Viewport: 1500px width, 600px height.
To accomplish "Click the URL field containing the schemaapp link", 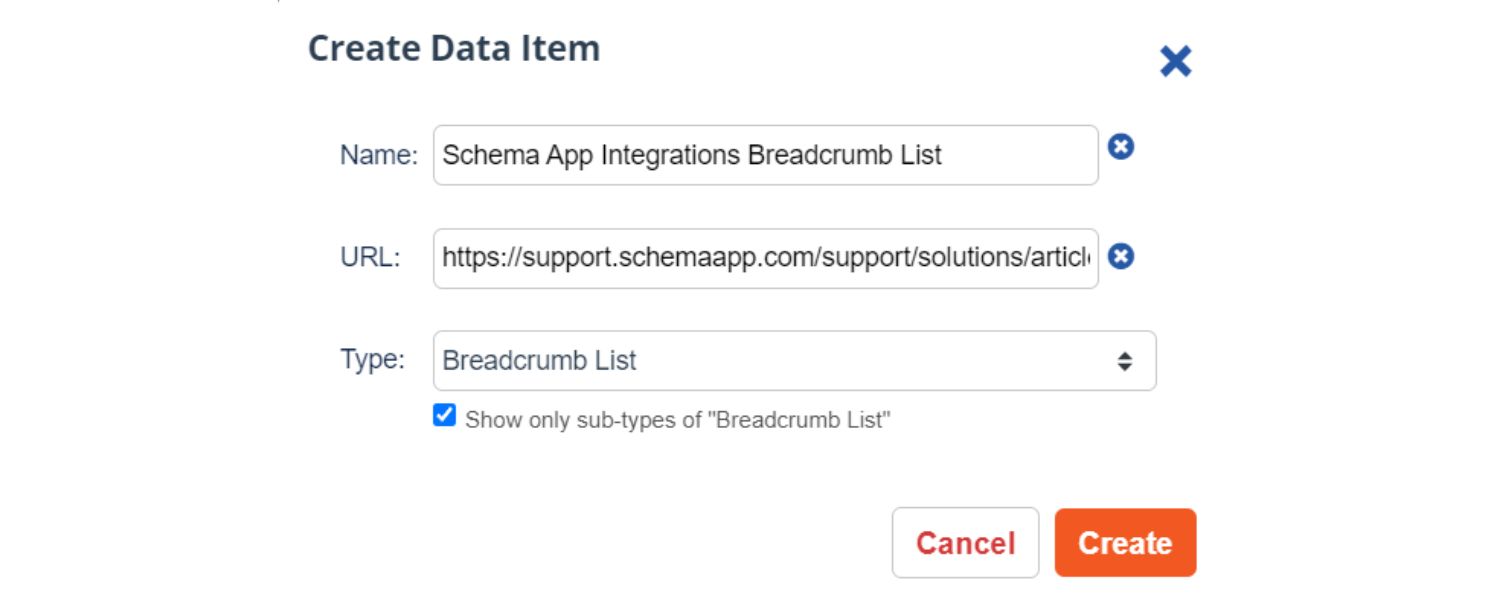I will [765, 256].
